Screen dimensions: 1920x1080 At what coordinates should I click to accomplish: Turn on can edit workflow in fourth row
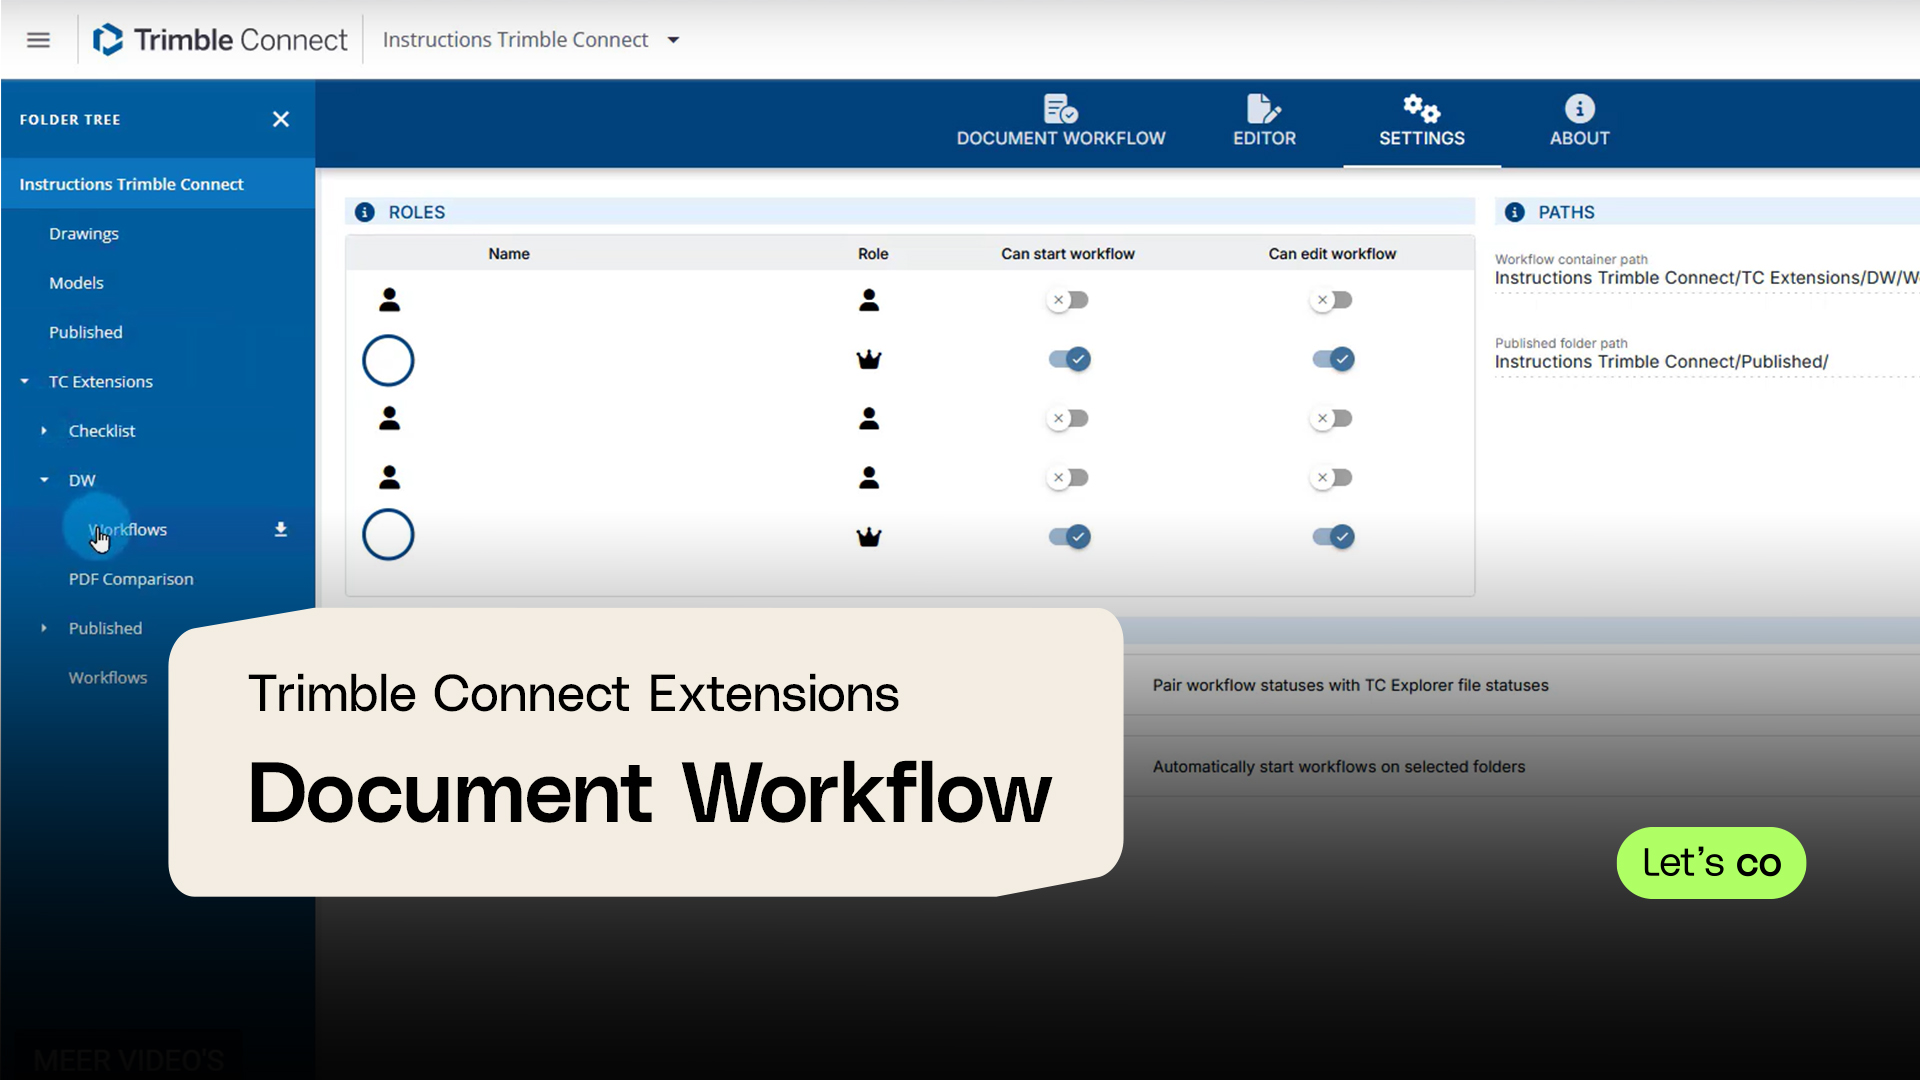point(1332,478)
